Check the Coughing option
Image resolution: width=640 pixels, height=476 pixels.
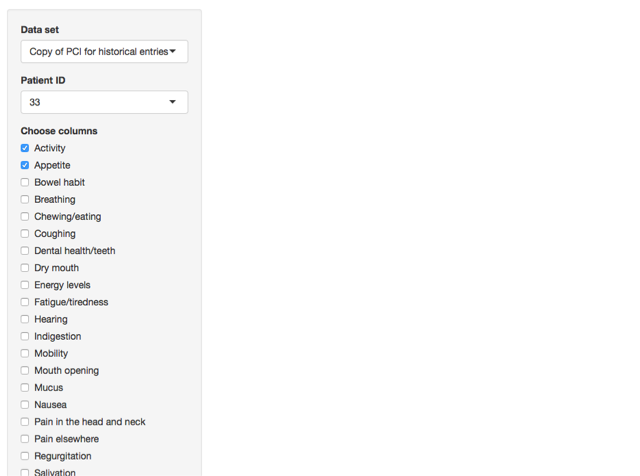[25, 234]
